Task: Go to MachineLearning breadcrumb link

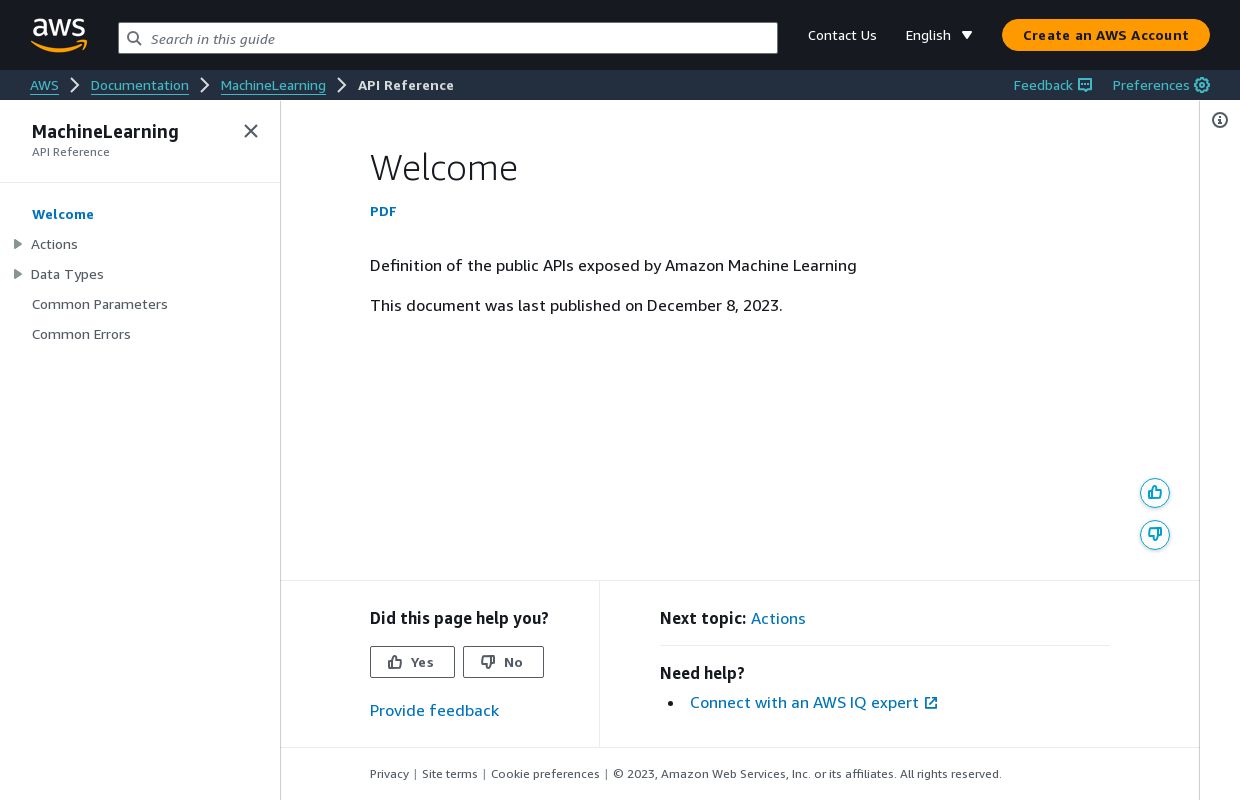Action: coord(273,85)
